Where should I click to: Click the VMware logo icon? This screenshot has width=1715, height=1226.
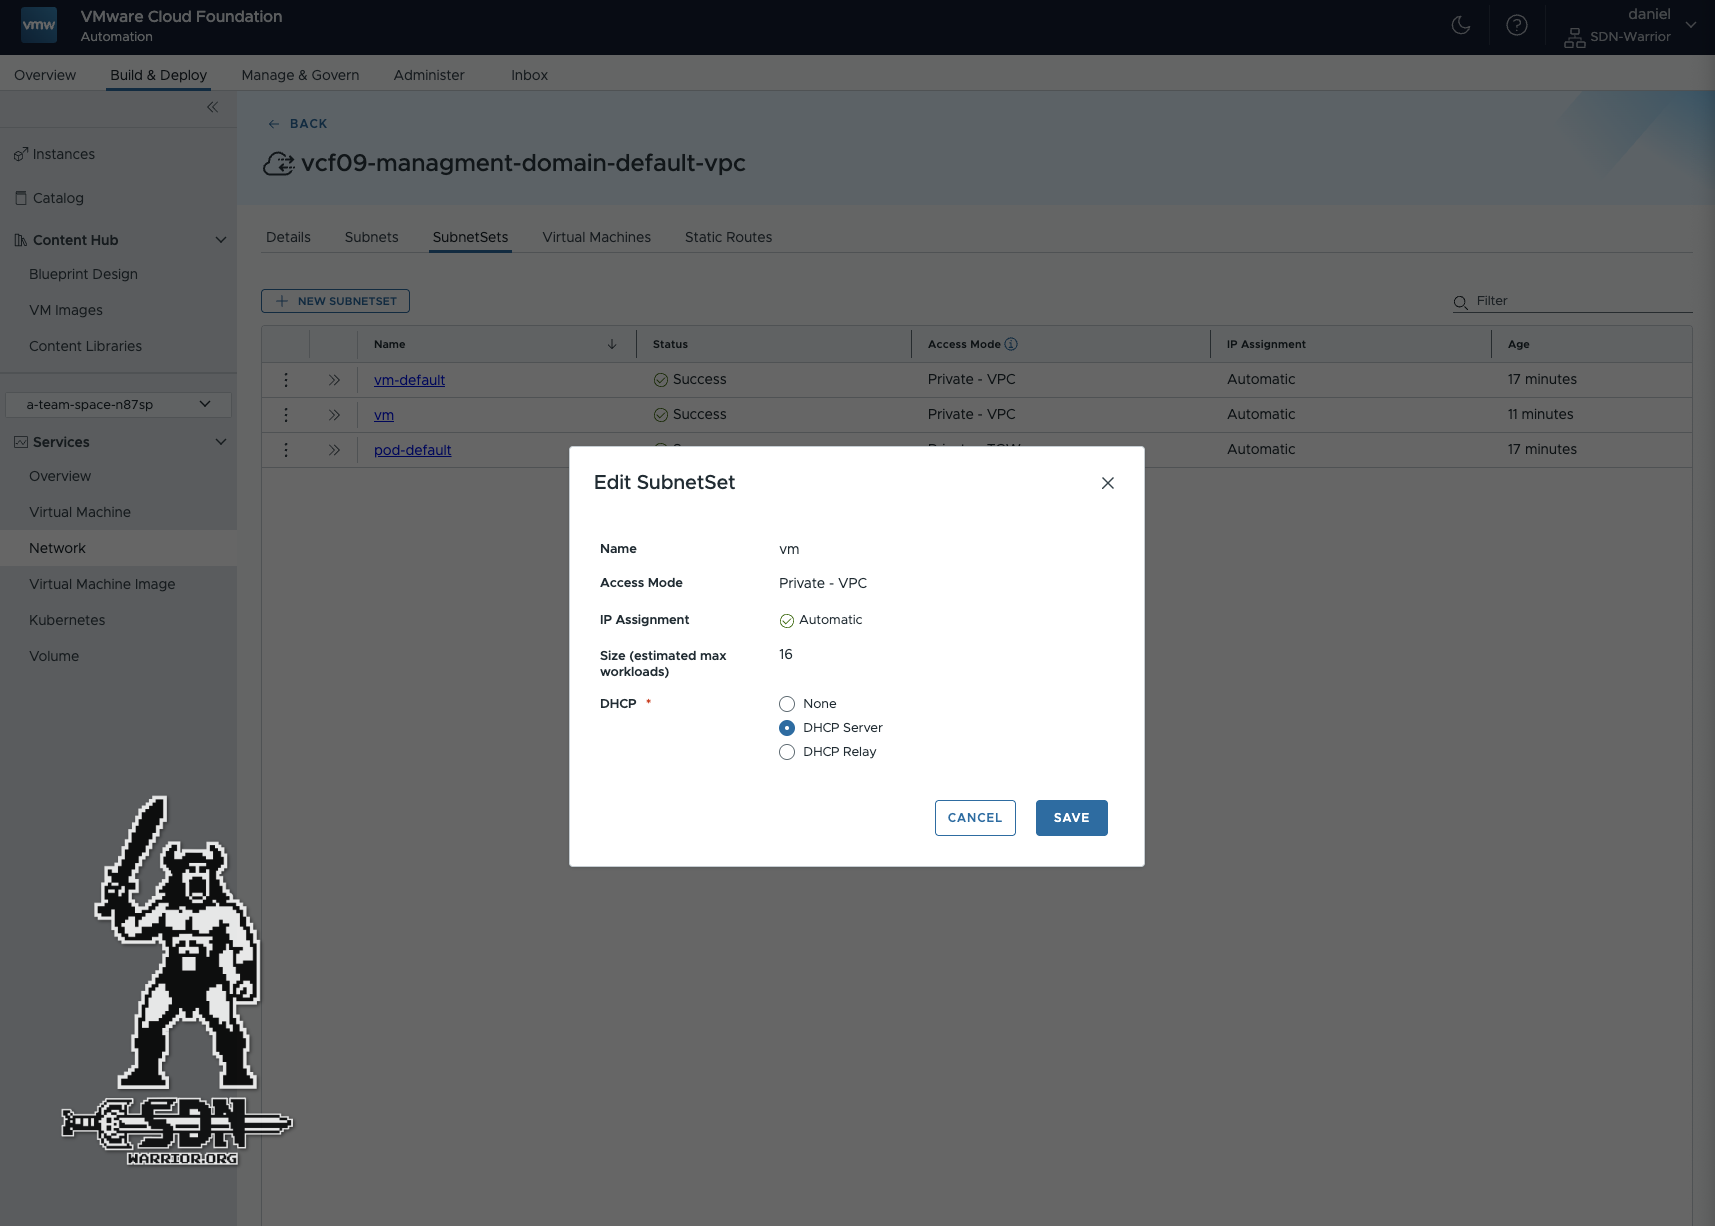(39, 26)
